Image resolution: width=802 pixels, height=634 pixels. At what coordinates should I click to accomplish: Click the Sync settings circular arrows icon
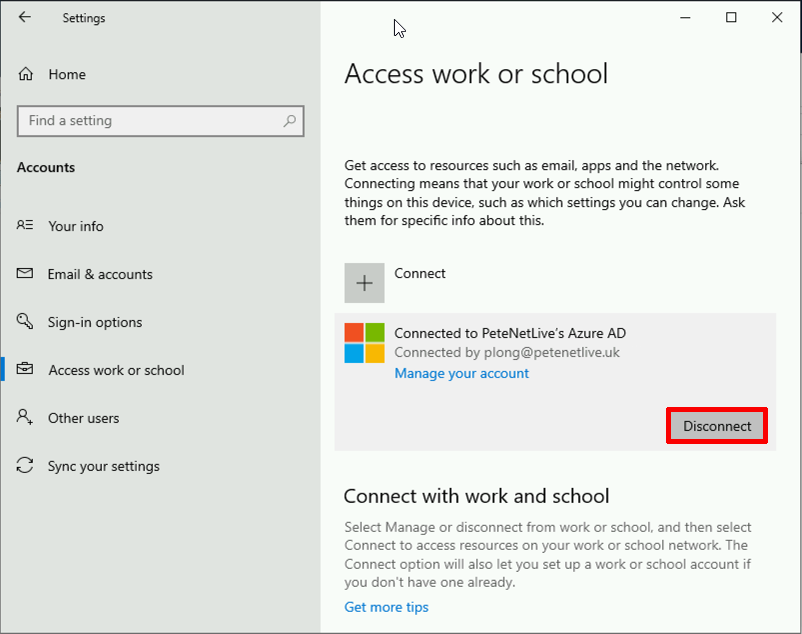click(x=25, y=465)
